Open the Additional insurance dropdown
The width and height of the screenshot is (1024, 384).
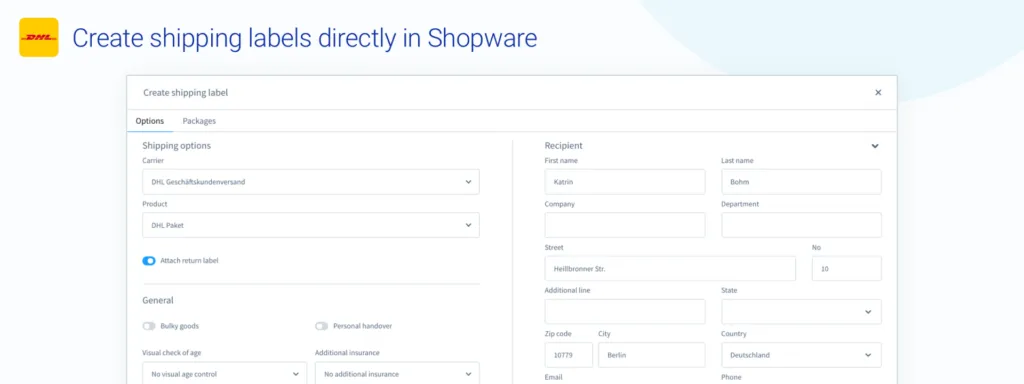click(397, 374)
